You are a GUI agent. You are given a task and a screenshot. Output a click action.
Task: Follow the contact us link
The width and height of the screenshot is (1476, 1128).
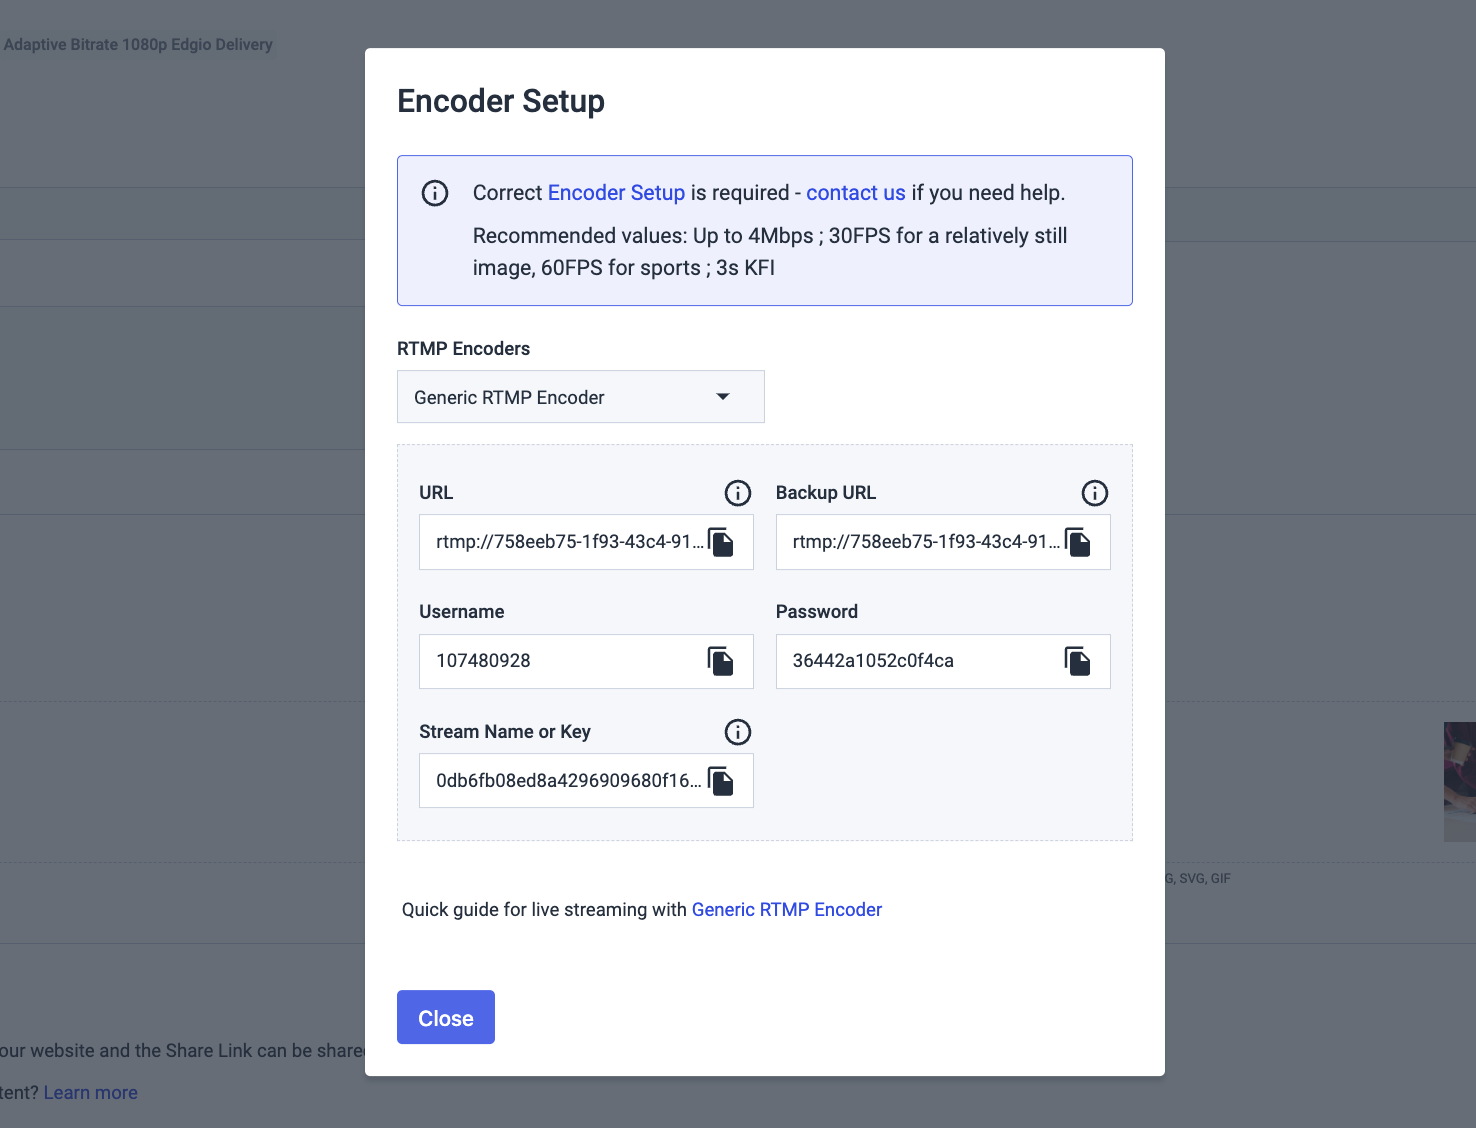coord(856,193)
